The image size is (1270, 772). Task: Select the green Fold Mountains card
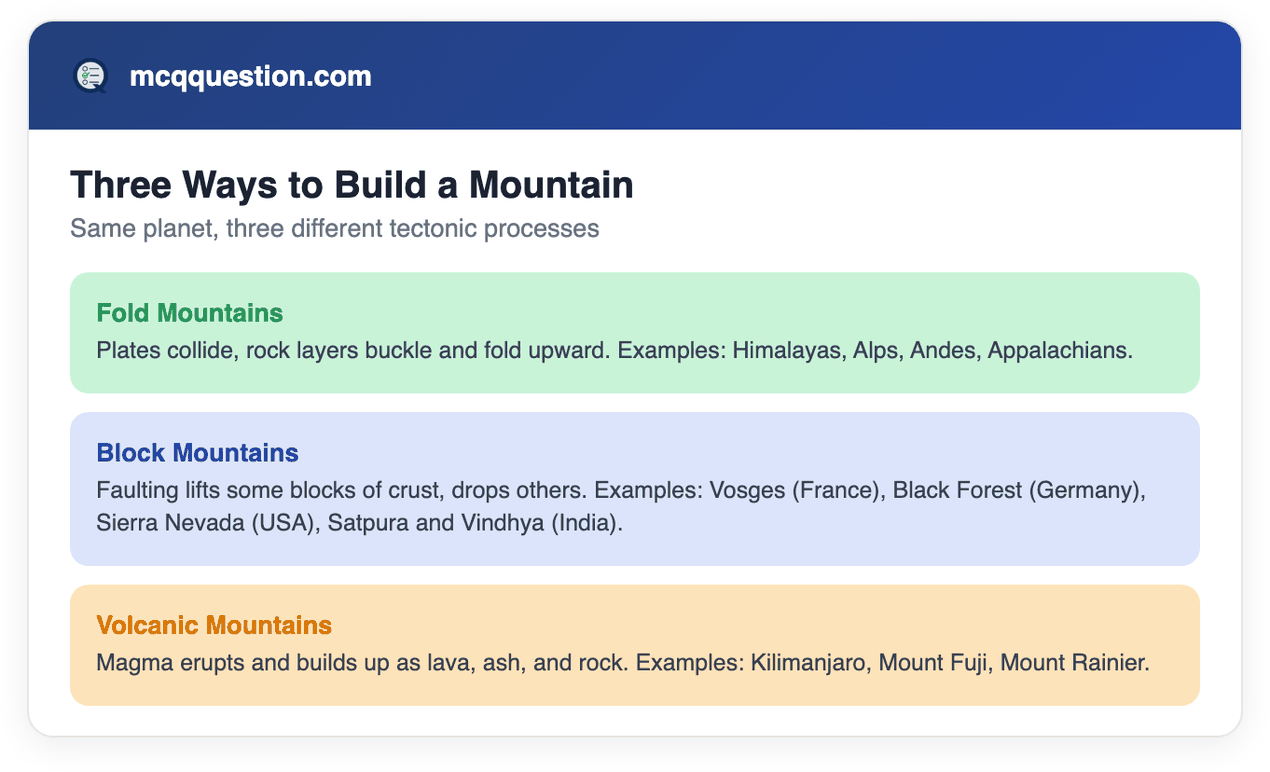point(635,333)
